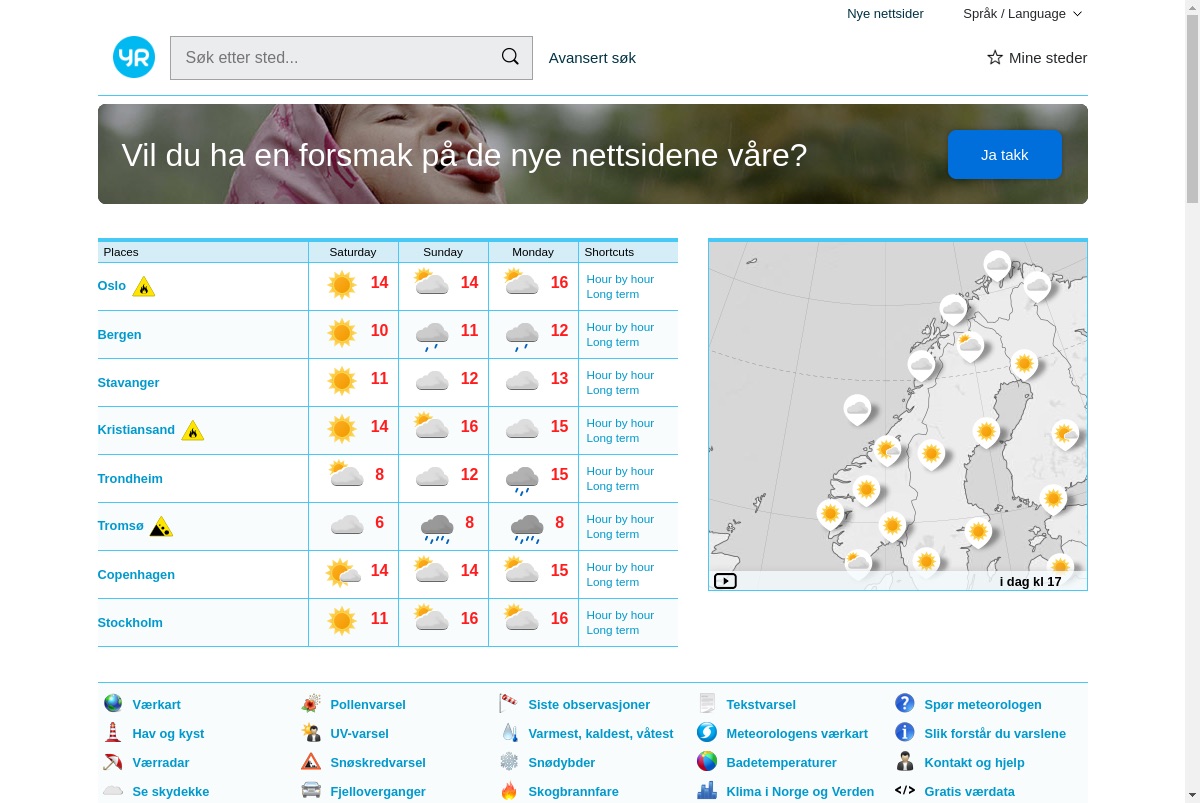The height and width of the screenshot is (803, 1200).
Task: Click Oslo forest fire warning icon
Action: (x=144, y=287)
